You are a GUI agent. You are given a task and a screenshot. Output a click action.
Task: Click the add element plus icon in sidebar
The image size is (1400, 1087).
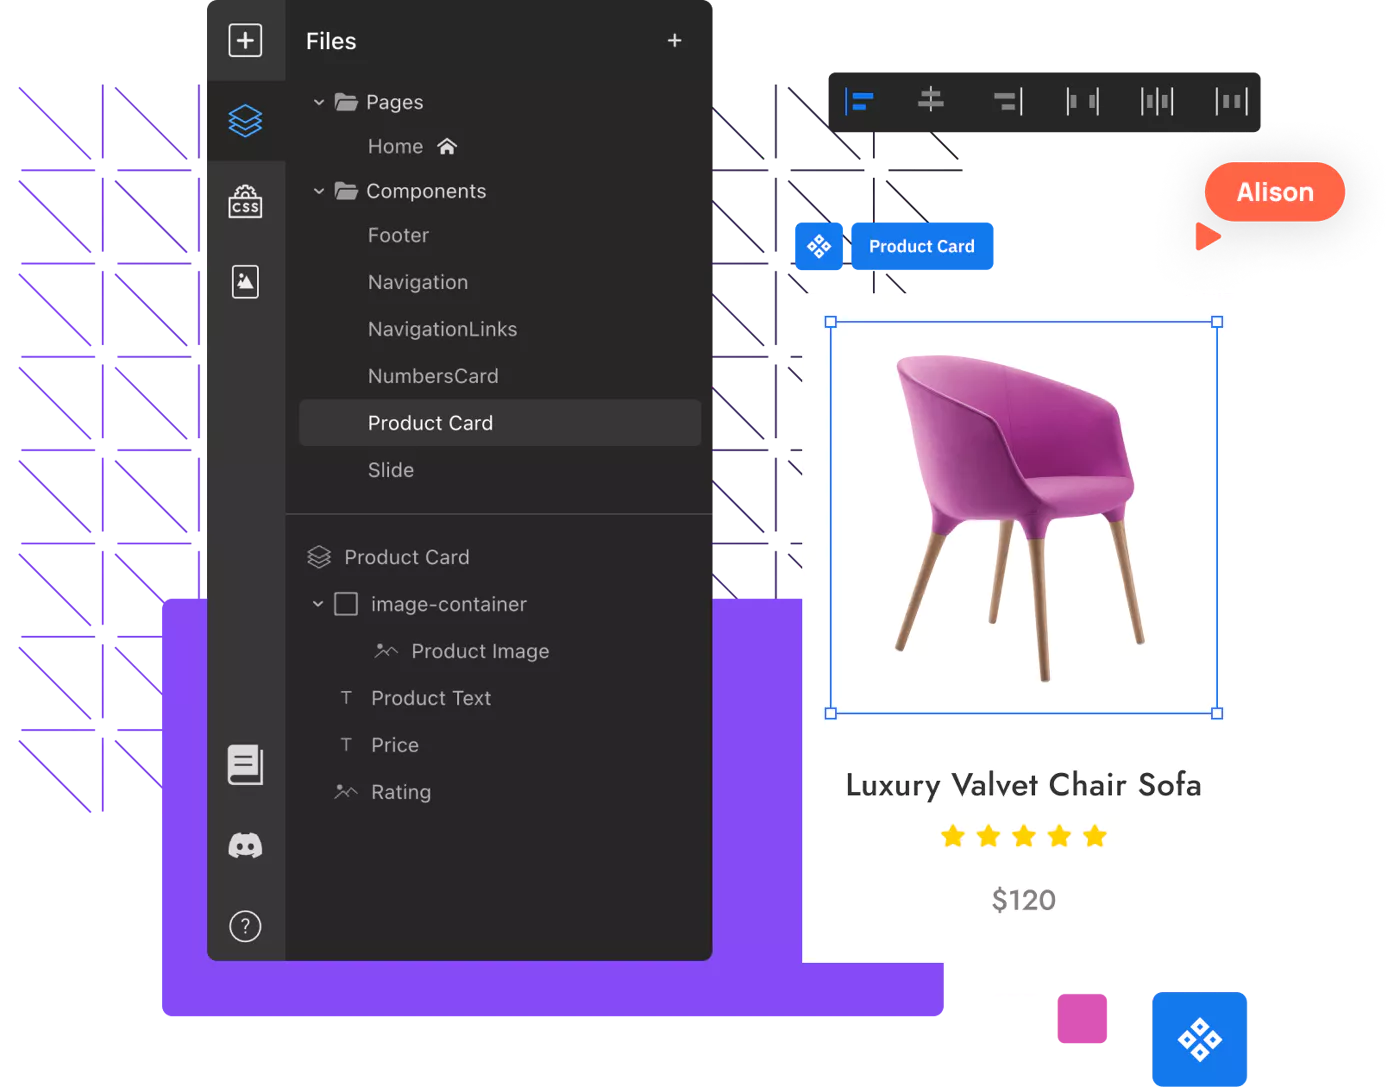coord(245,41)
